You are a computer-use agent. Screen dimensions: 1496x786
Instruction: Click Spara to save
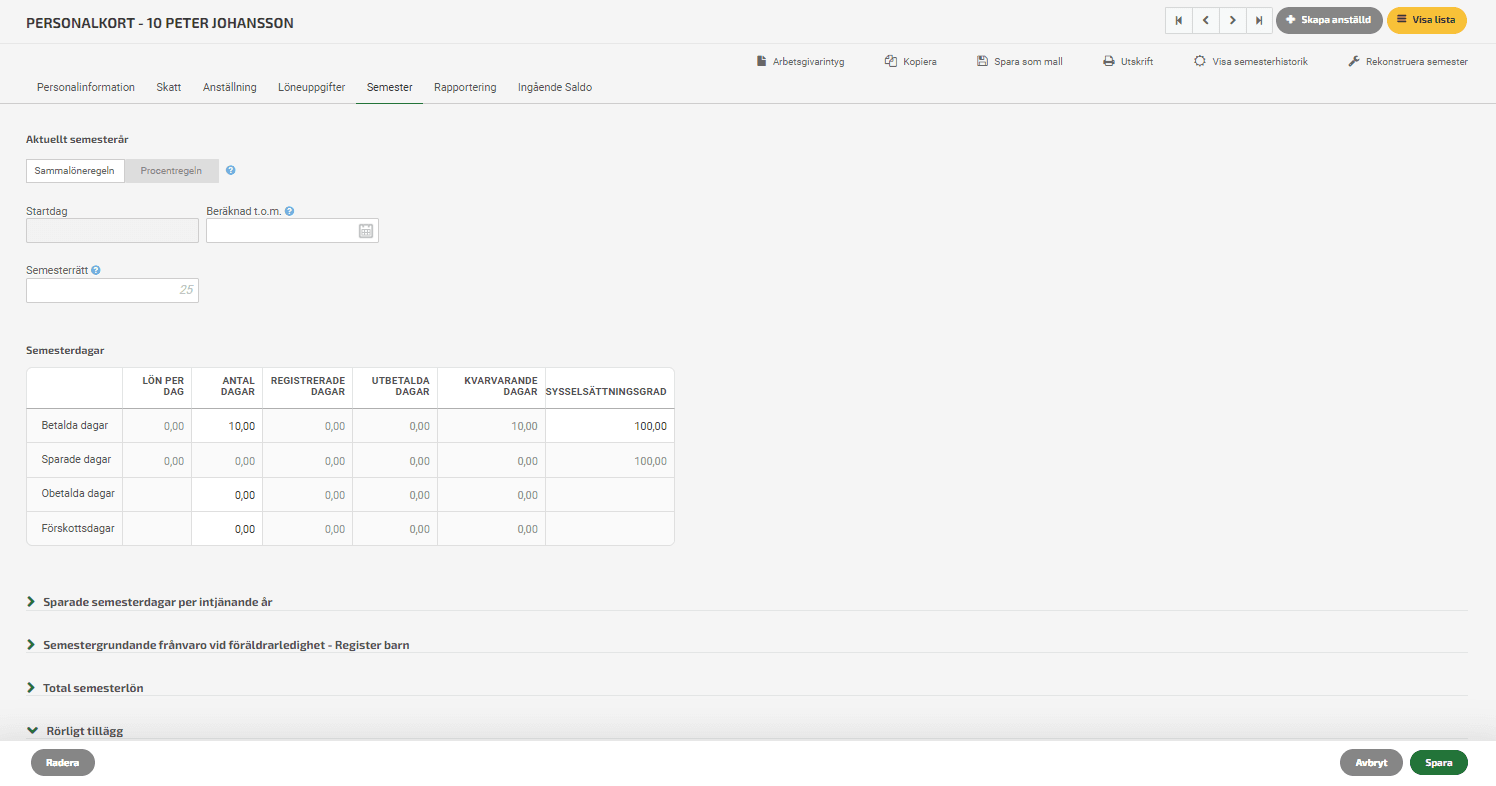[x=1438, y=762]
